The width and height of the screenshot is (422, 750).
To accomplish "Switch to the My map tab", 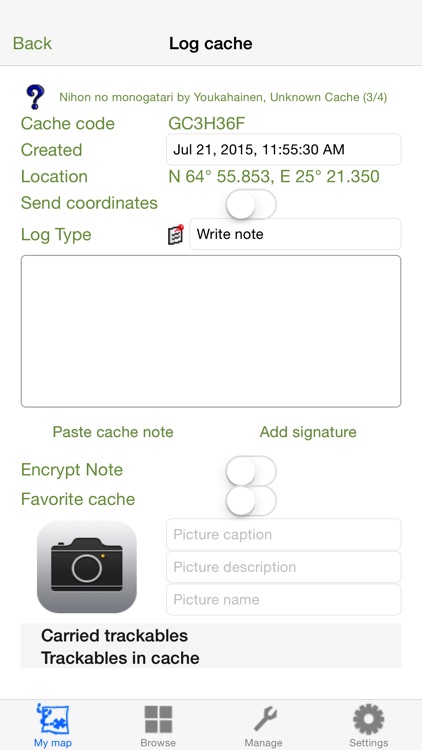I will click(x=53, y=726).
